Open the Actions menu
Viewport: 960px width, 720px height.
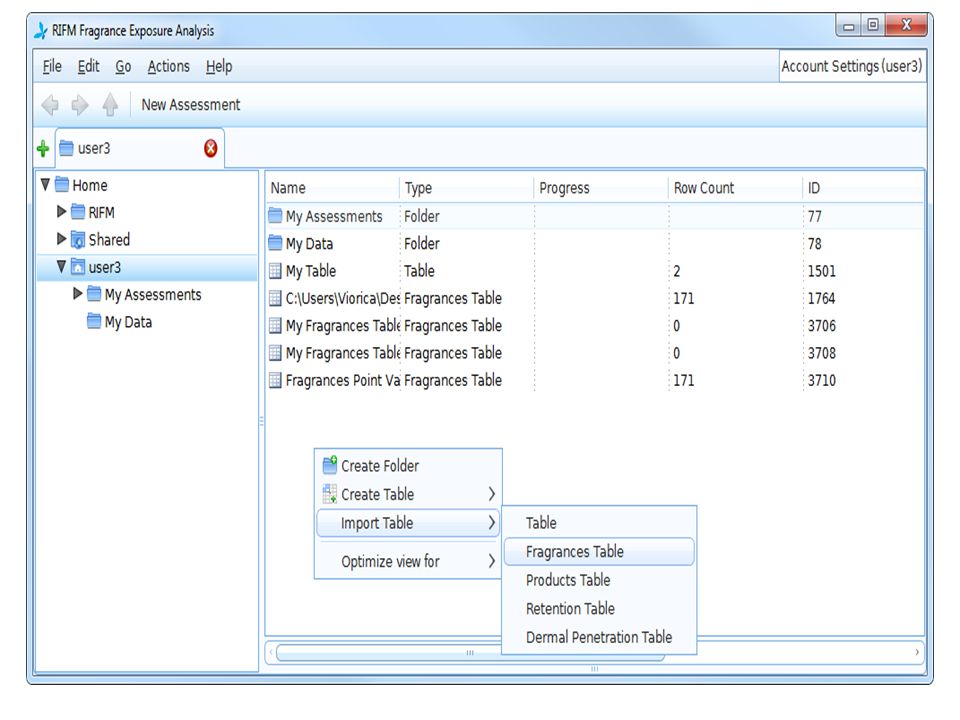pyautogui.click(x=168, y=66)
